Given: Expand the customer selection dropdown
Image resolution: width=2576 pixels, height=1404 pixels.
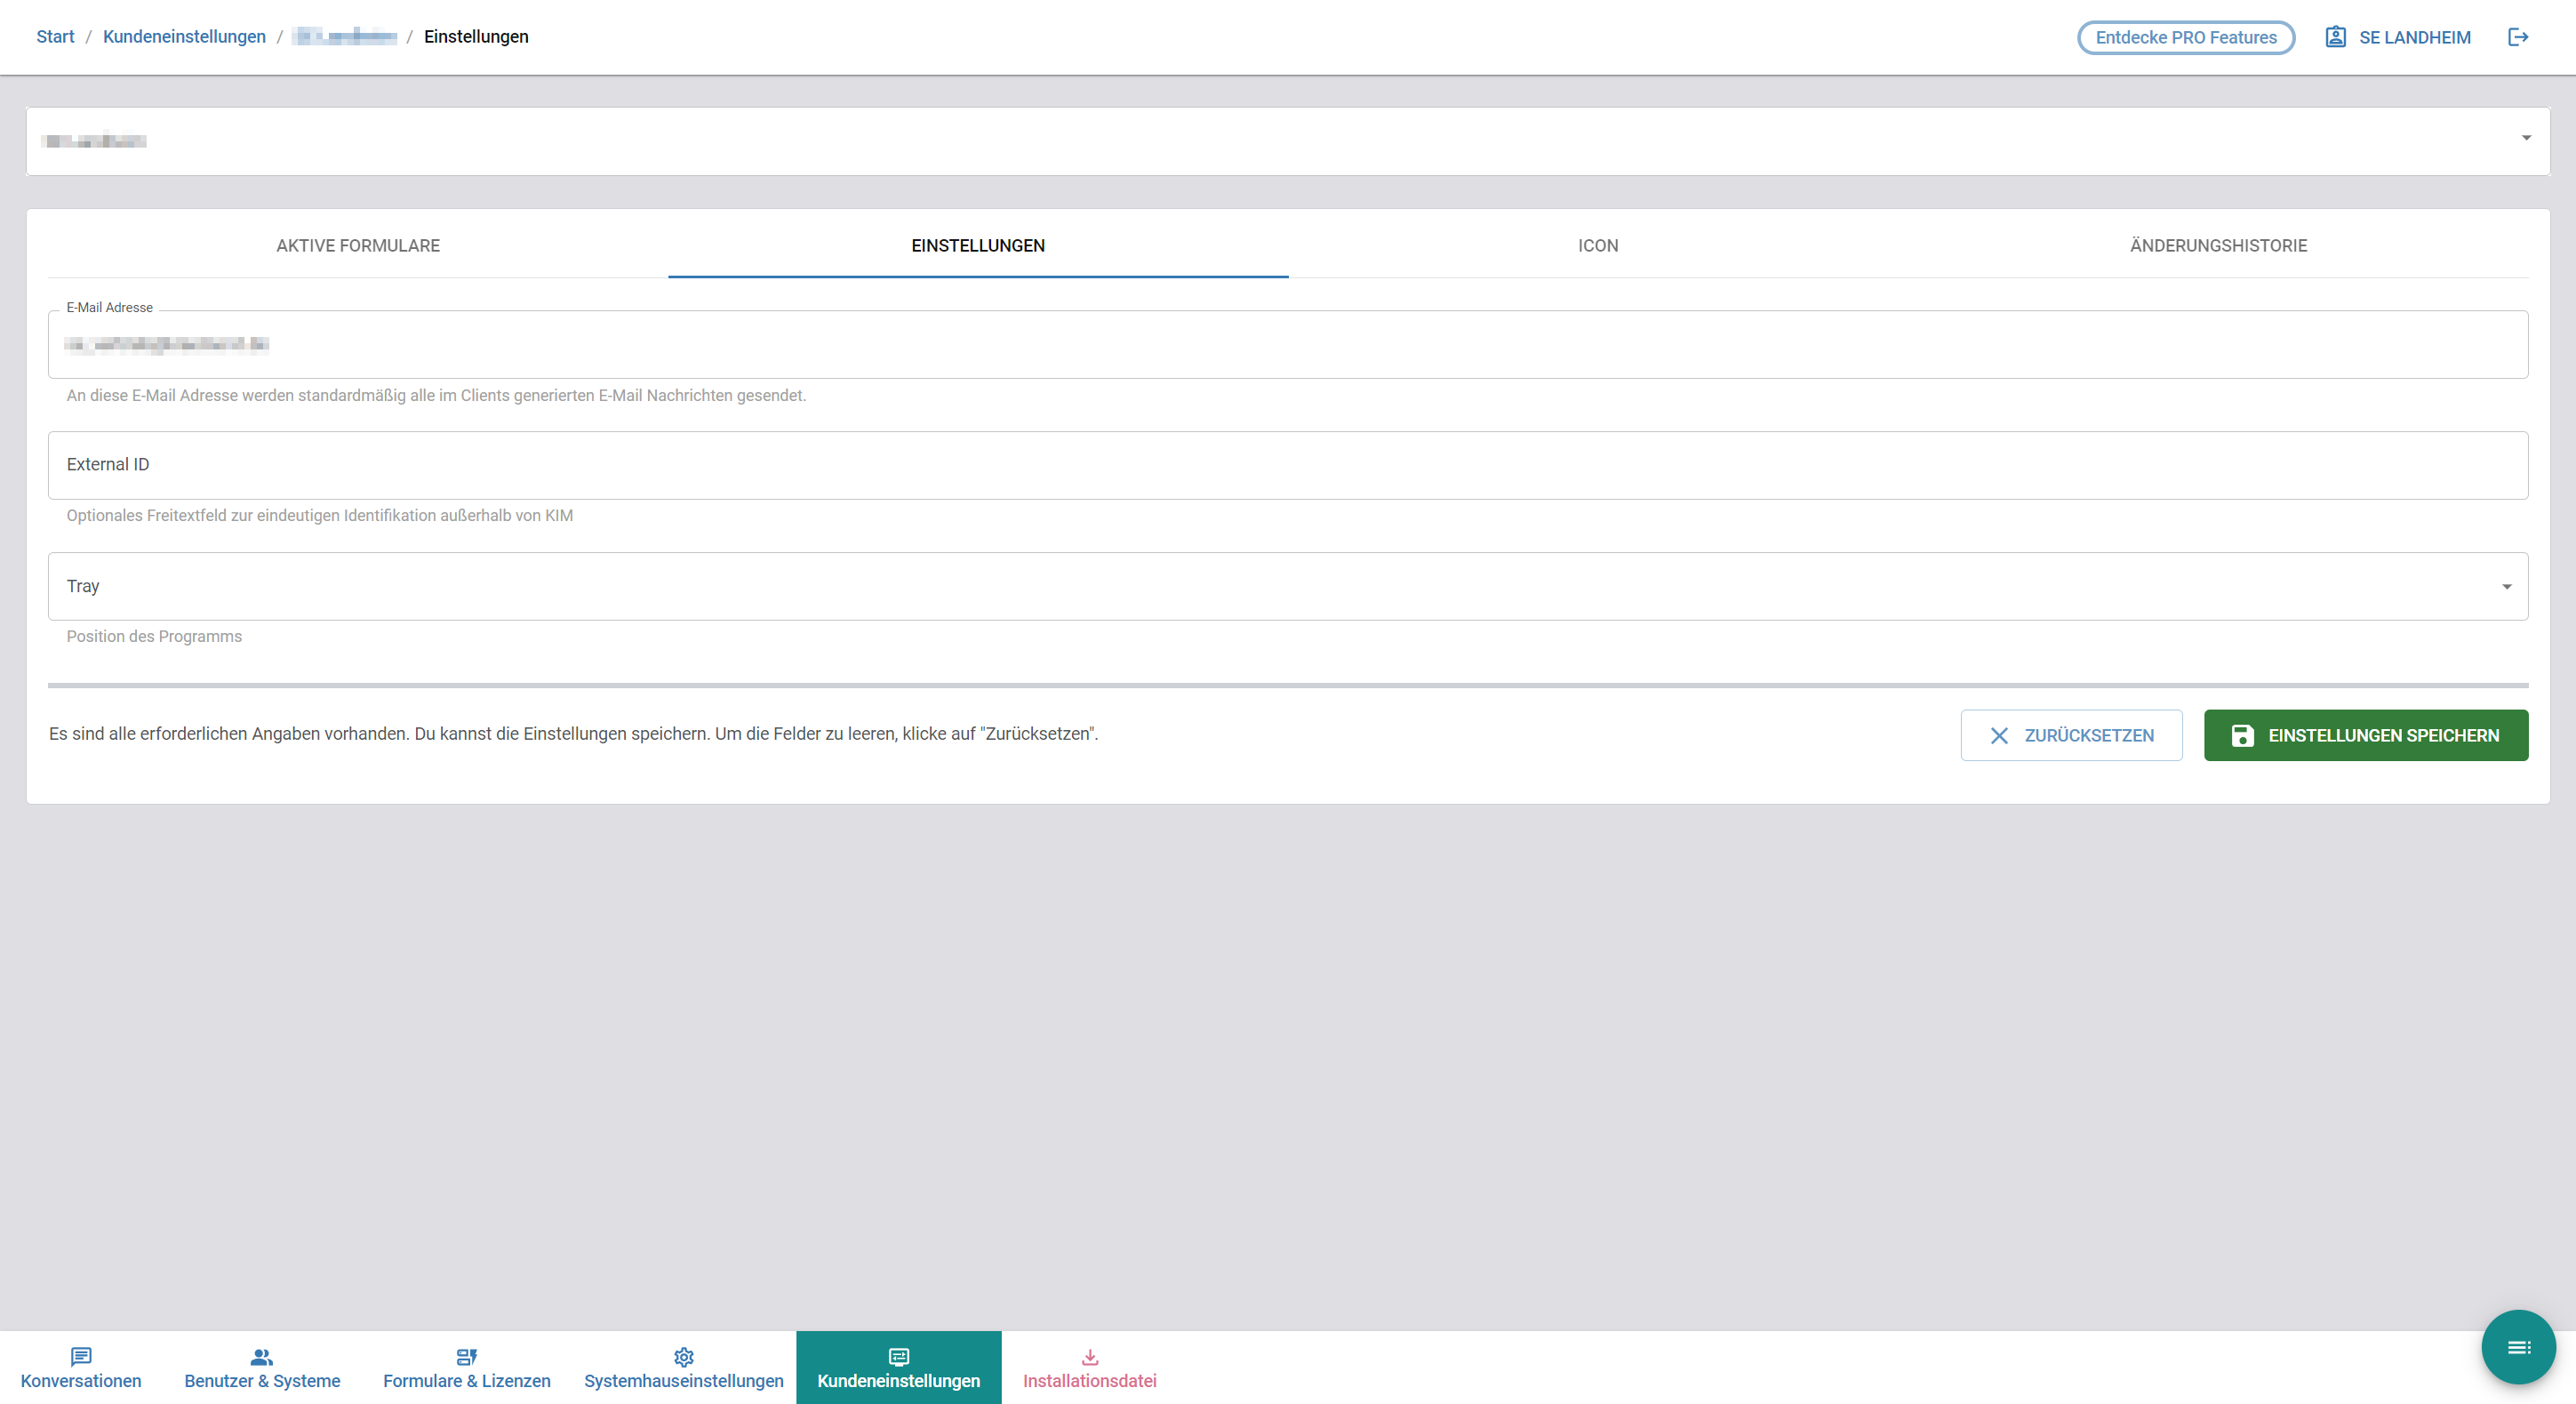Looking at the screenshot, I should pyautogui.click(x=2525, y=139).
